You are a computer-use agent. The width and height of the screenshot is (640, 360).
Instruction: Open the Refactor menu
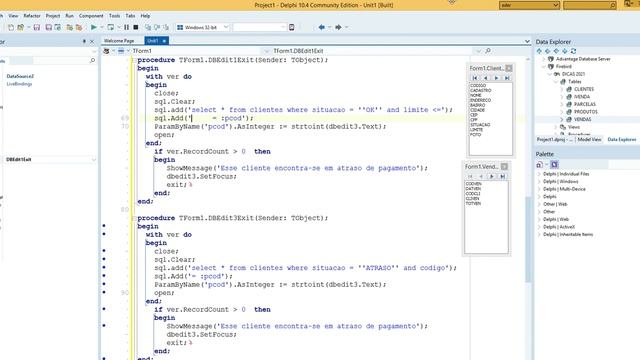32,16
